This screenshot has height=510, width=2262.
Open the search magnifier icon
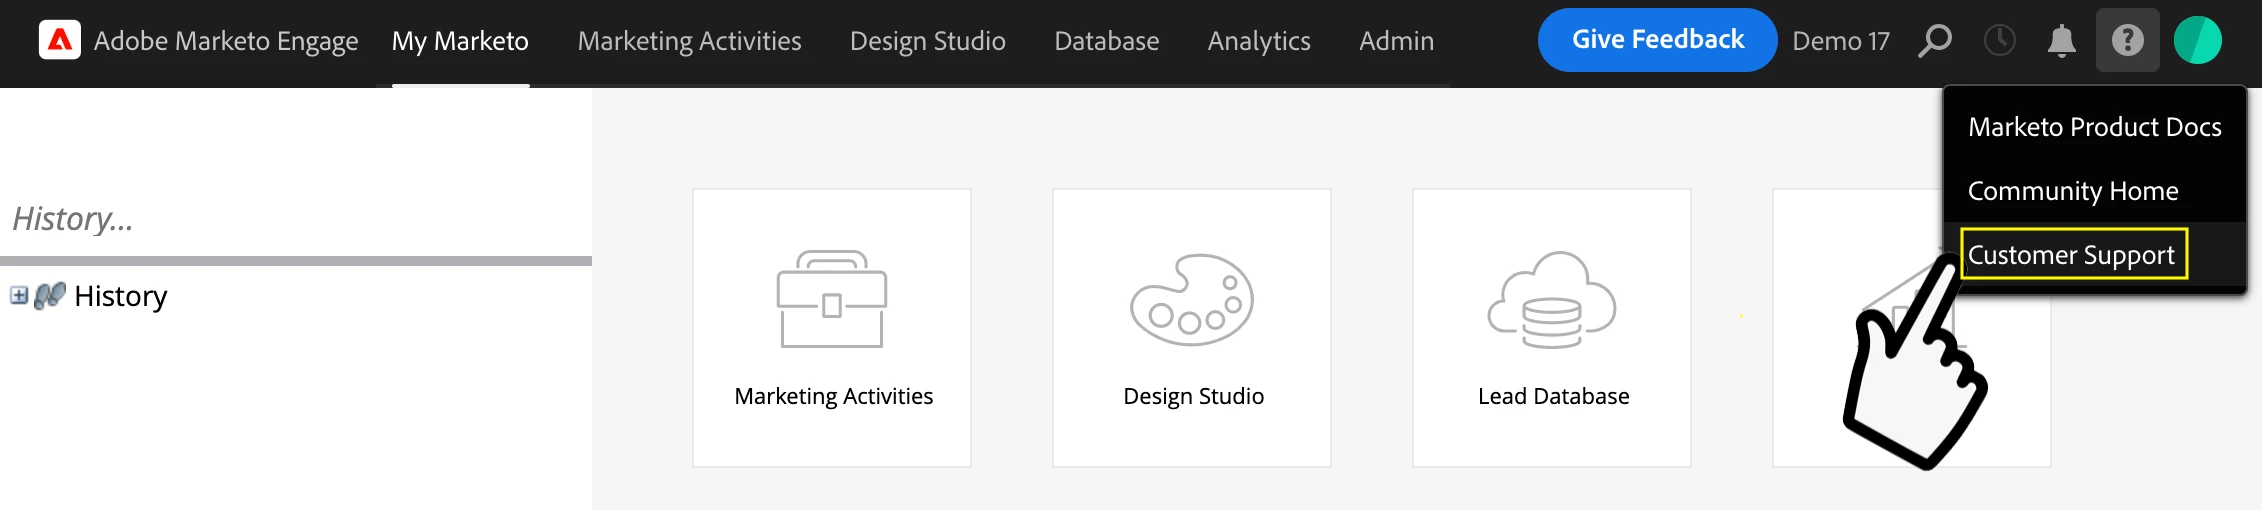tap(1935, 41)
